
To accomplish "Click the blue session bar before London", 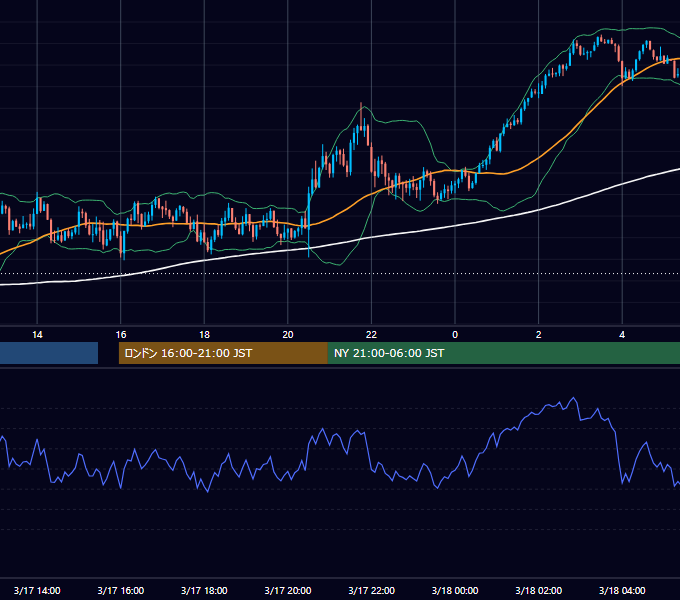I will tap(49, 353).
